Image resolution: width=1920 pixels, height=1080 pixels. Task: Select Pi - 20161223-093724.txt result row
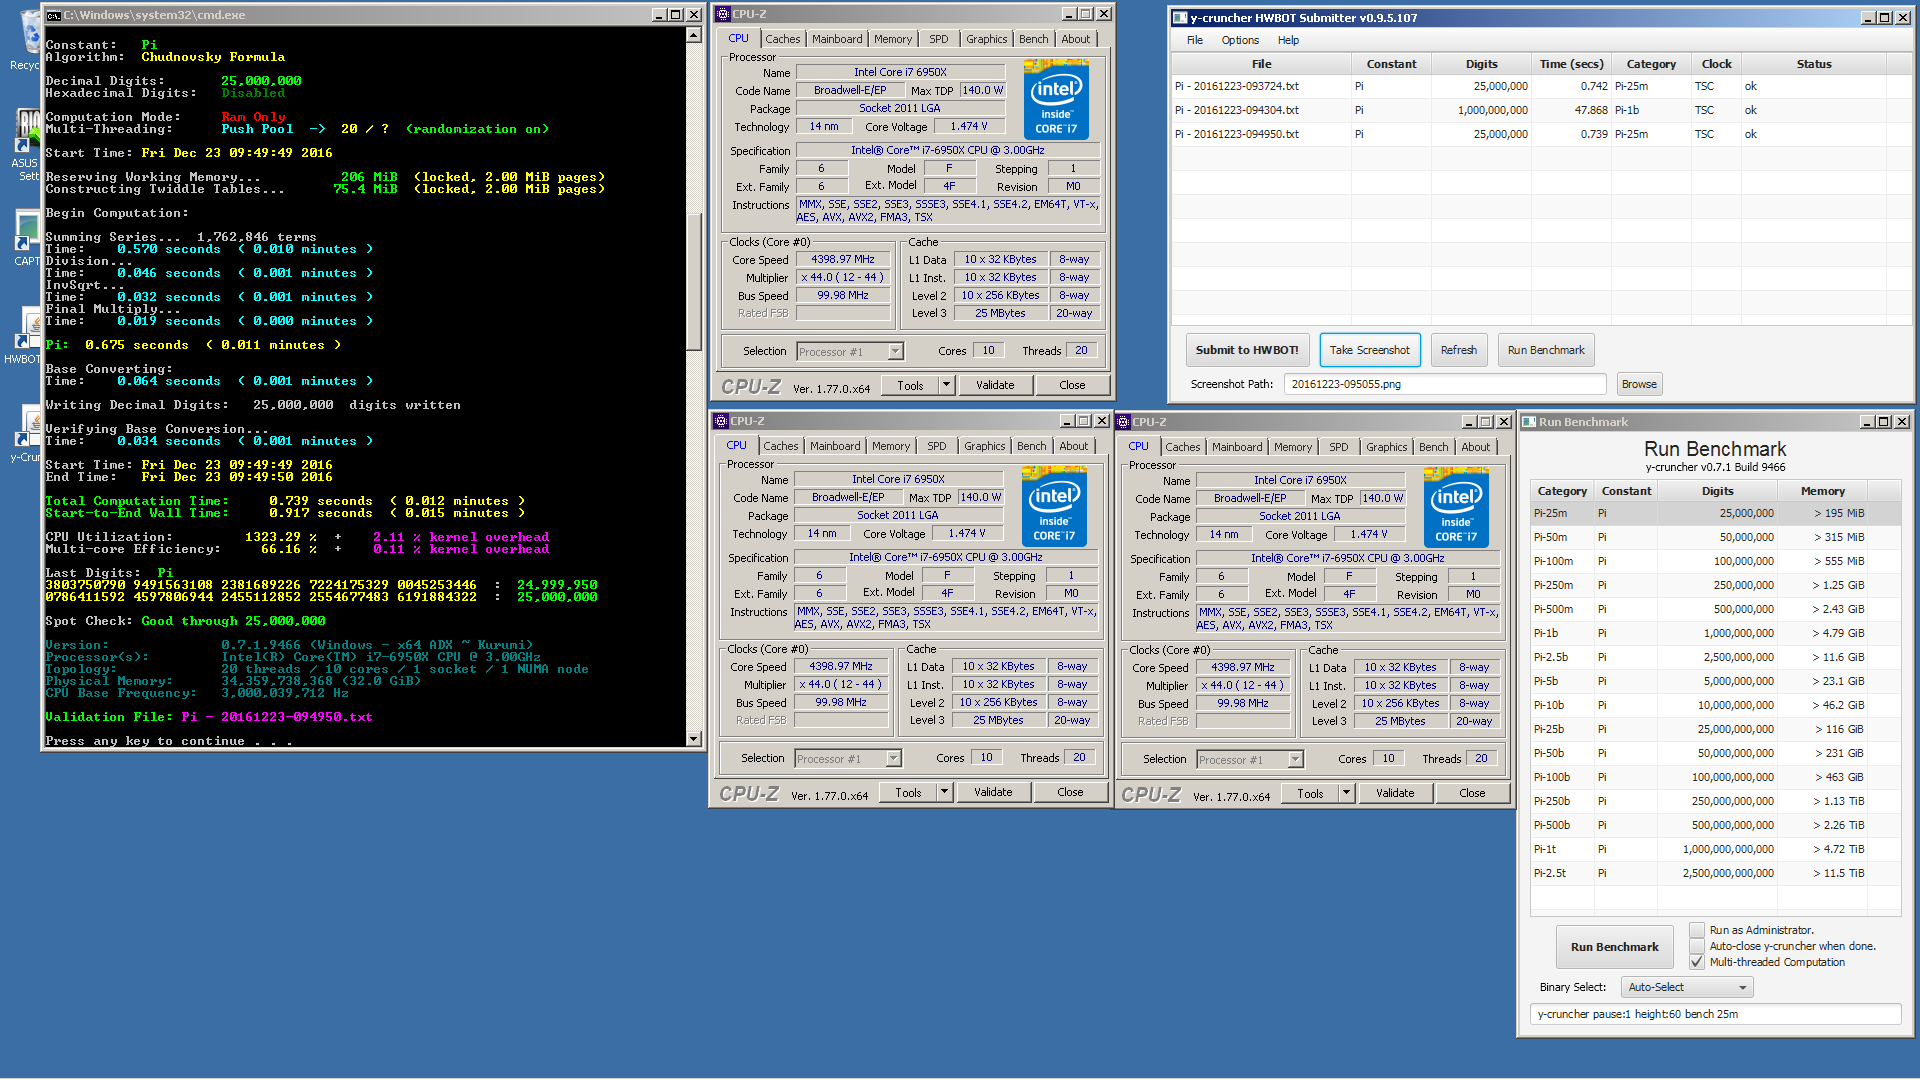point(1543,86)
